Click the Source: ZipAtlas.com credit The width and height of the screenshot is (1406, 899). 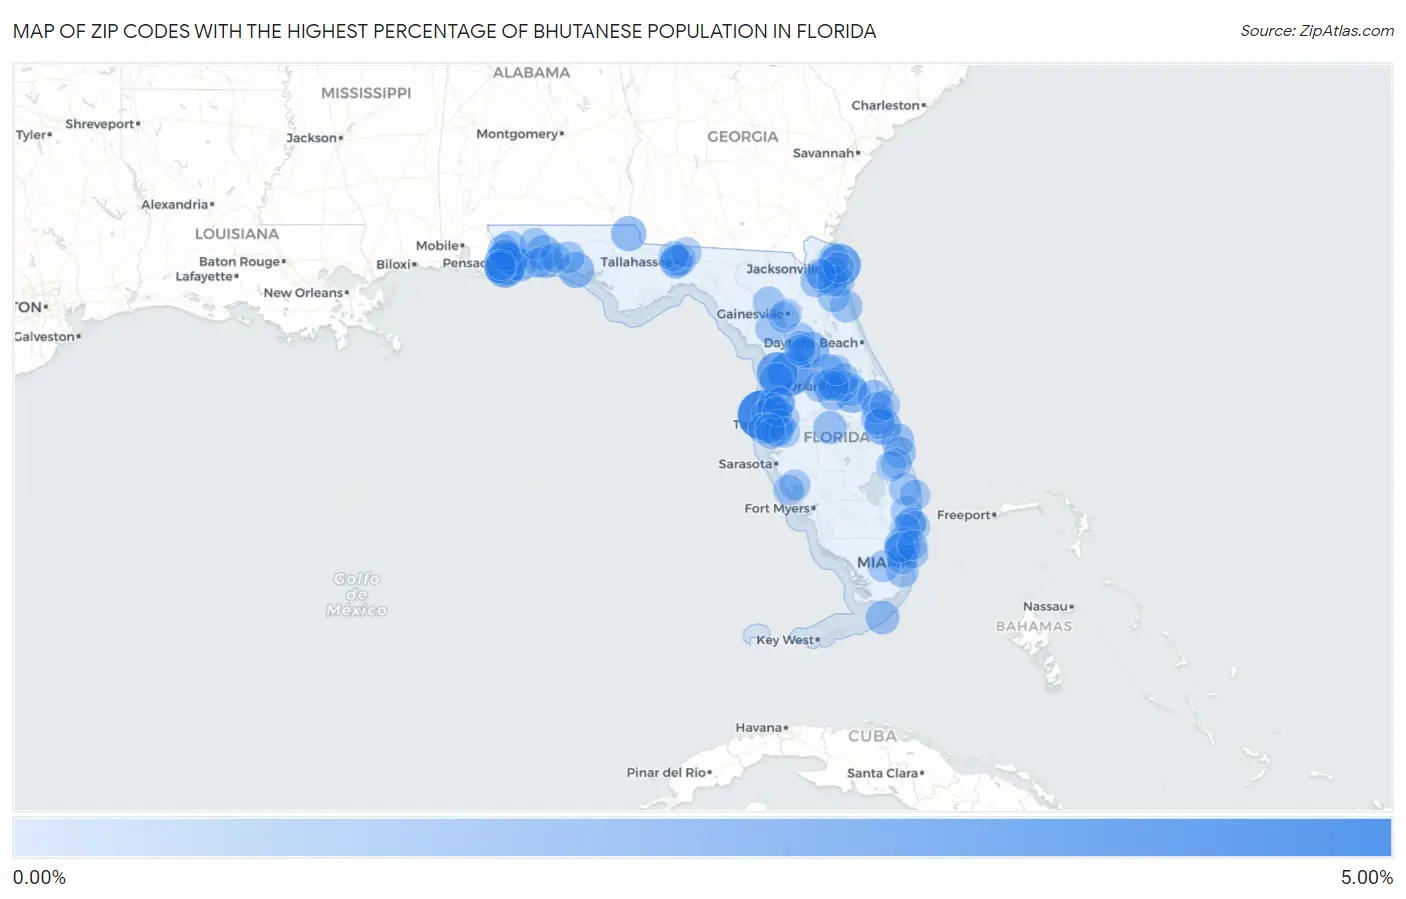point(1317,31)
